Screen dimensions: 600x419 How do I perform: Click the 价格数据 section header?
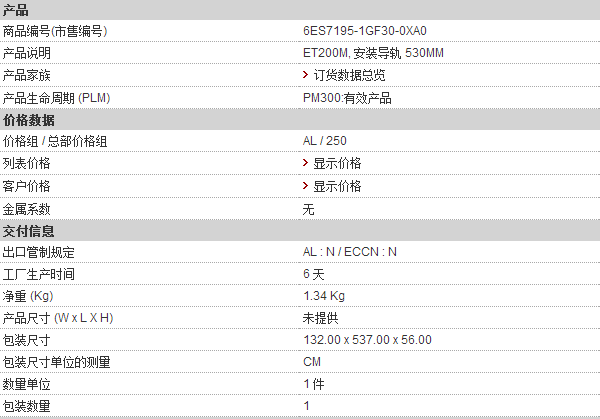(300, 120)
